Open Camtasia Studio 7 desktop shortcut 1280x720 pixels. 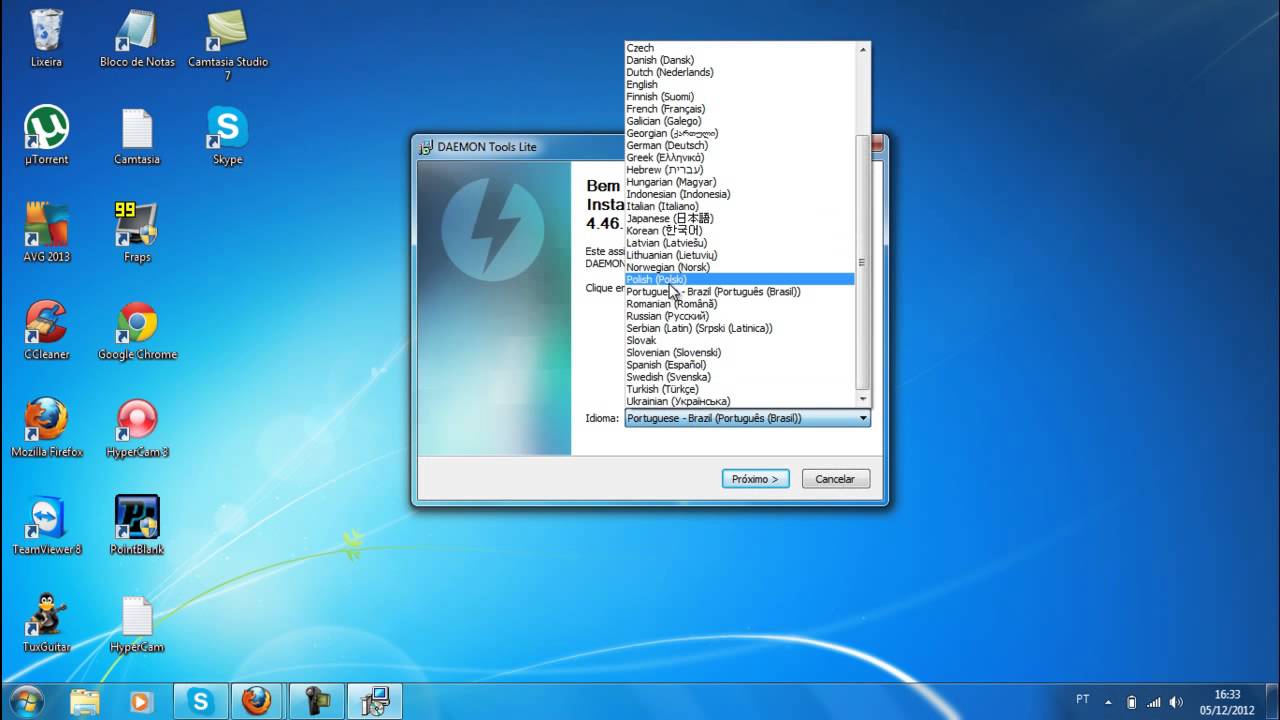[x=228, y=45]
